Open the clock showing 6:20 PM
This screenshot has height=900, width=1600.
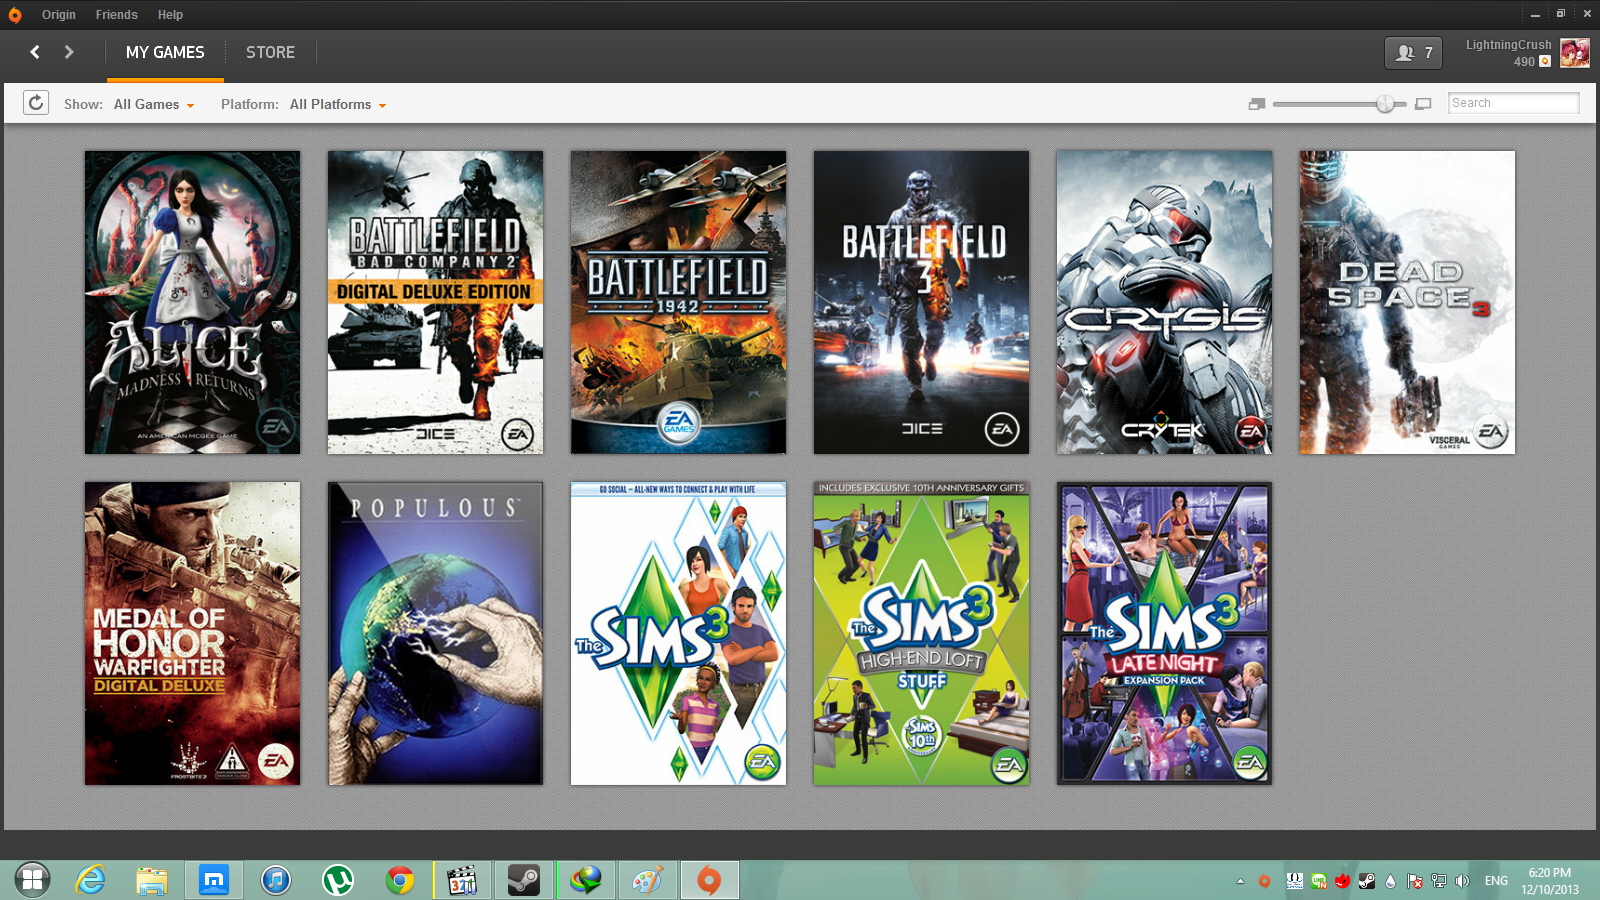tap(1550, 881)
